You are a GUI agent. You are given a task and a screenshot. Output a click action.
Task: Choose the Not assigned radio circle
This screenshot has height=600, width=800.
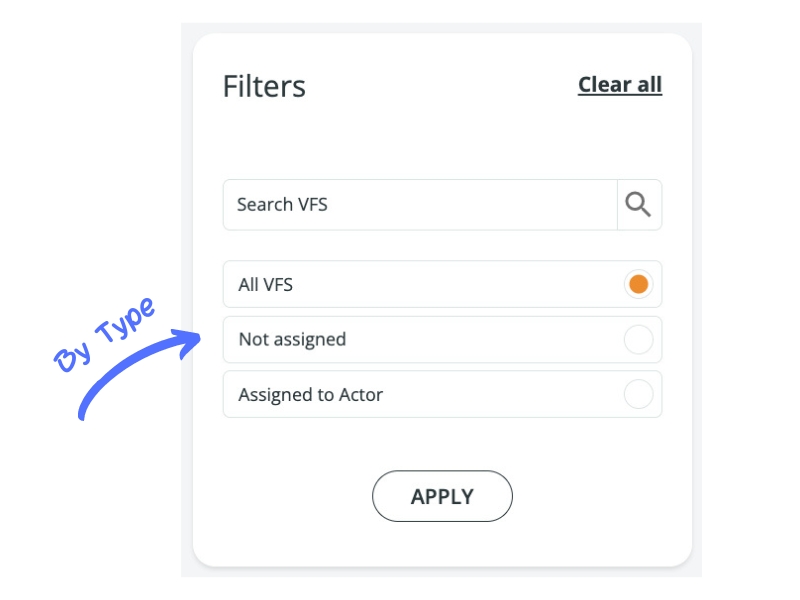coord(638,340)
